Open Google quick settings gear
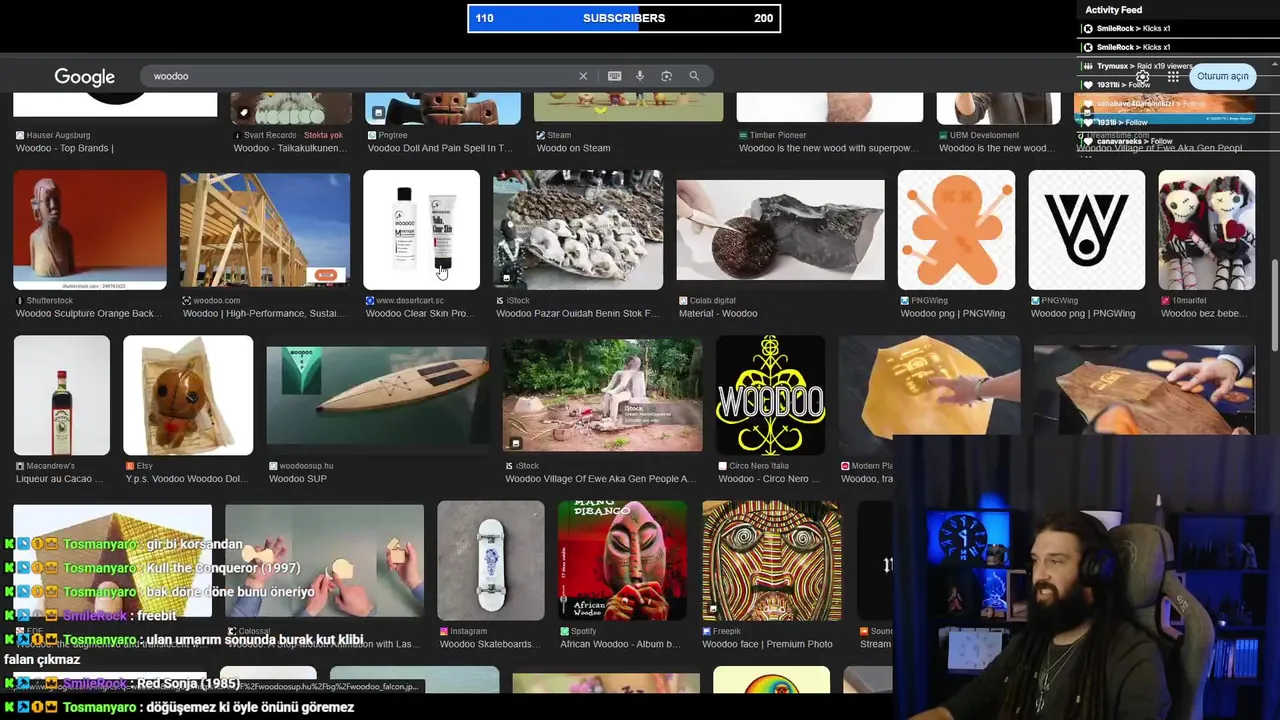 tap(1142, 76)
